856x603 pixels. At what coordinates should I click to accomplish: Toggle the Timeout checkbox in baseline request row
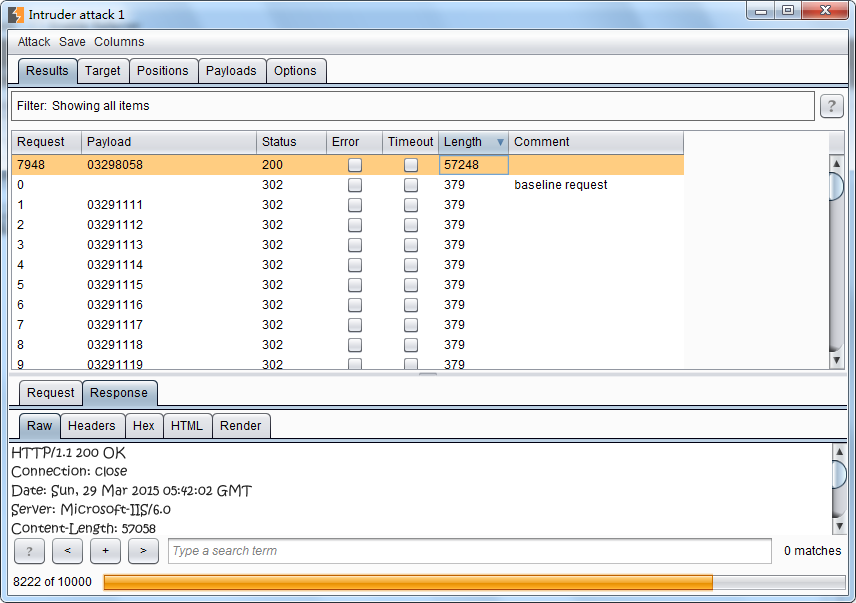coord(411,185)
